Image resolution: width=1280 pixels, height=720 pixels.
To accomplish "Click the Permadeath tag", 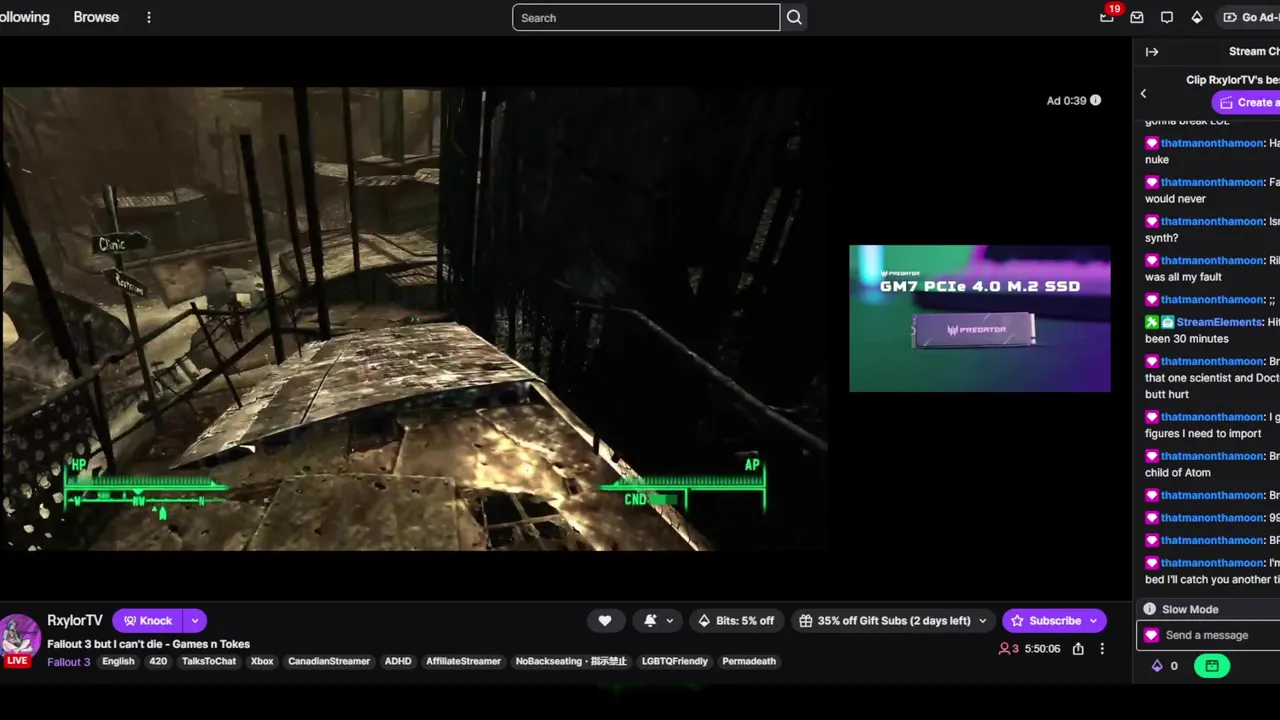I will (749, 662).
